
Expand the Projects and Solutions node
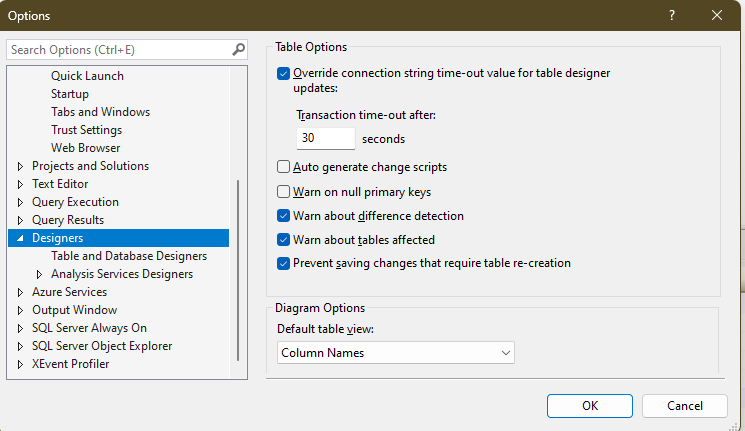(x=20, y=166)
